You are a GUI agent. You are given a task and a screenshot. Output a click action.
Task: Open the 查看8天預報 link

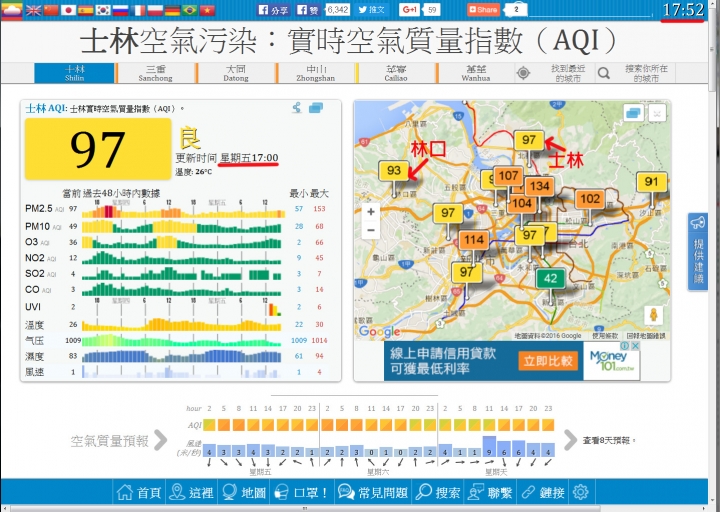coord(609,440)
